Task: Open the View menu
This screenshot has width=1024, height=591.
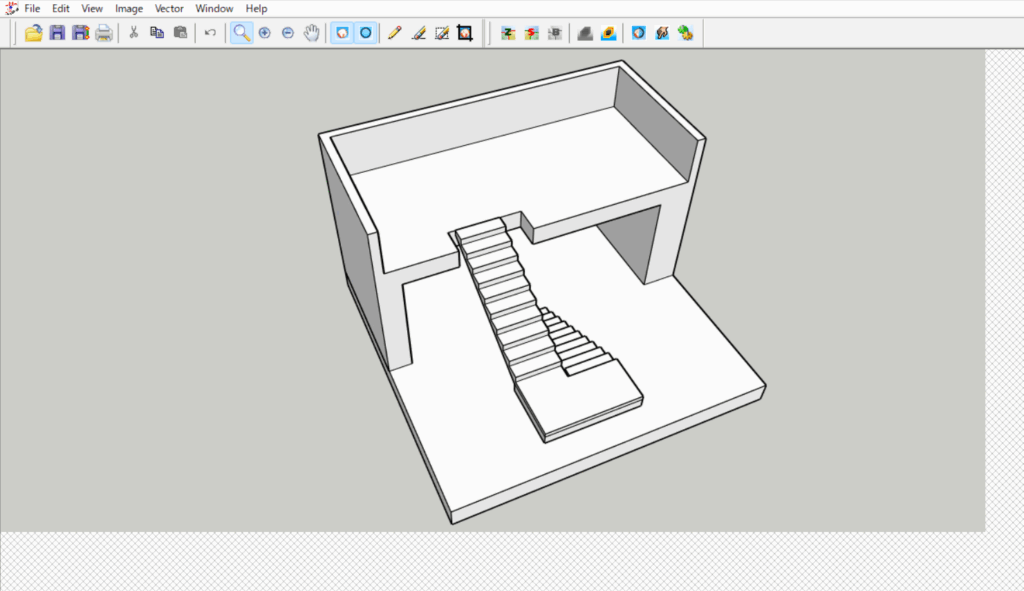Action: (x=92, y=8)
